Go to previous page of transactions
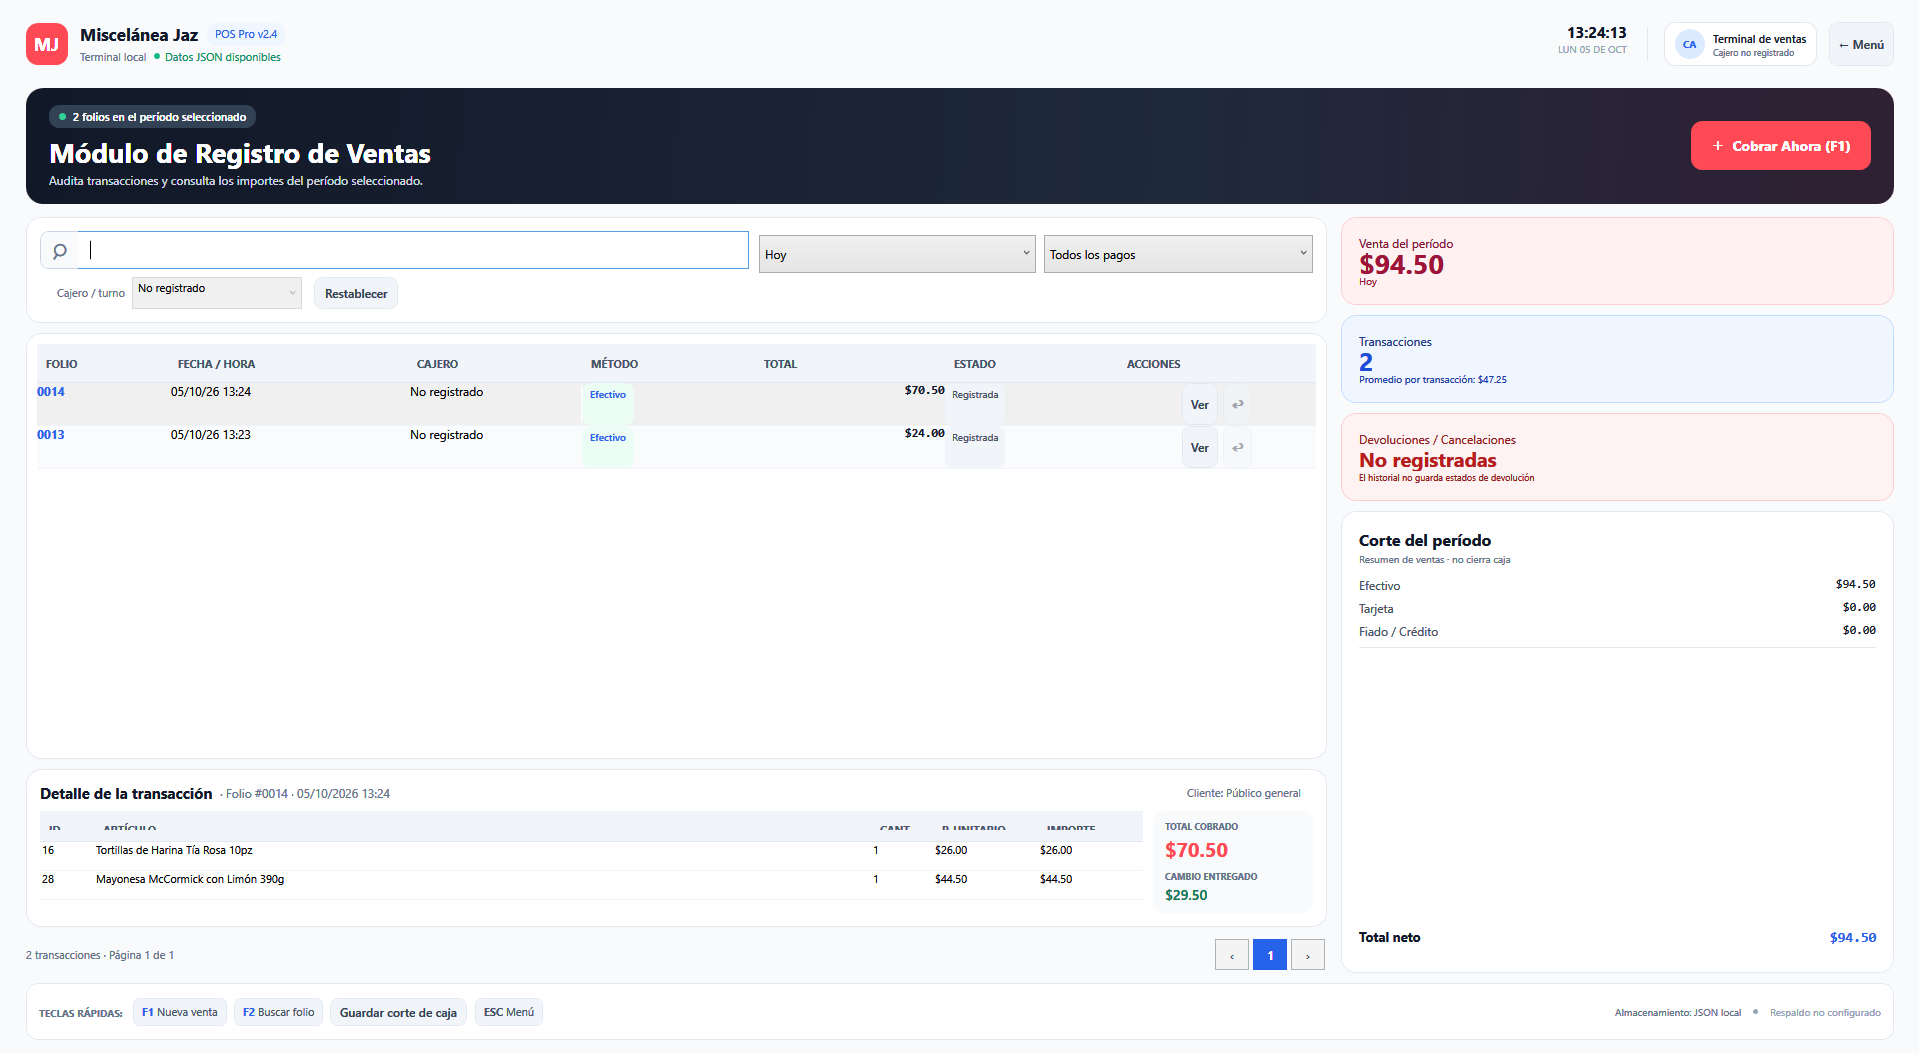Viewport: 1919px width, 1053px height. coord(1232,955)
